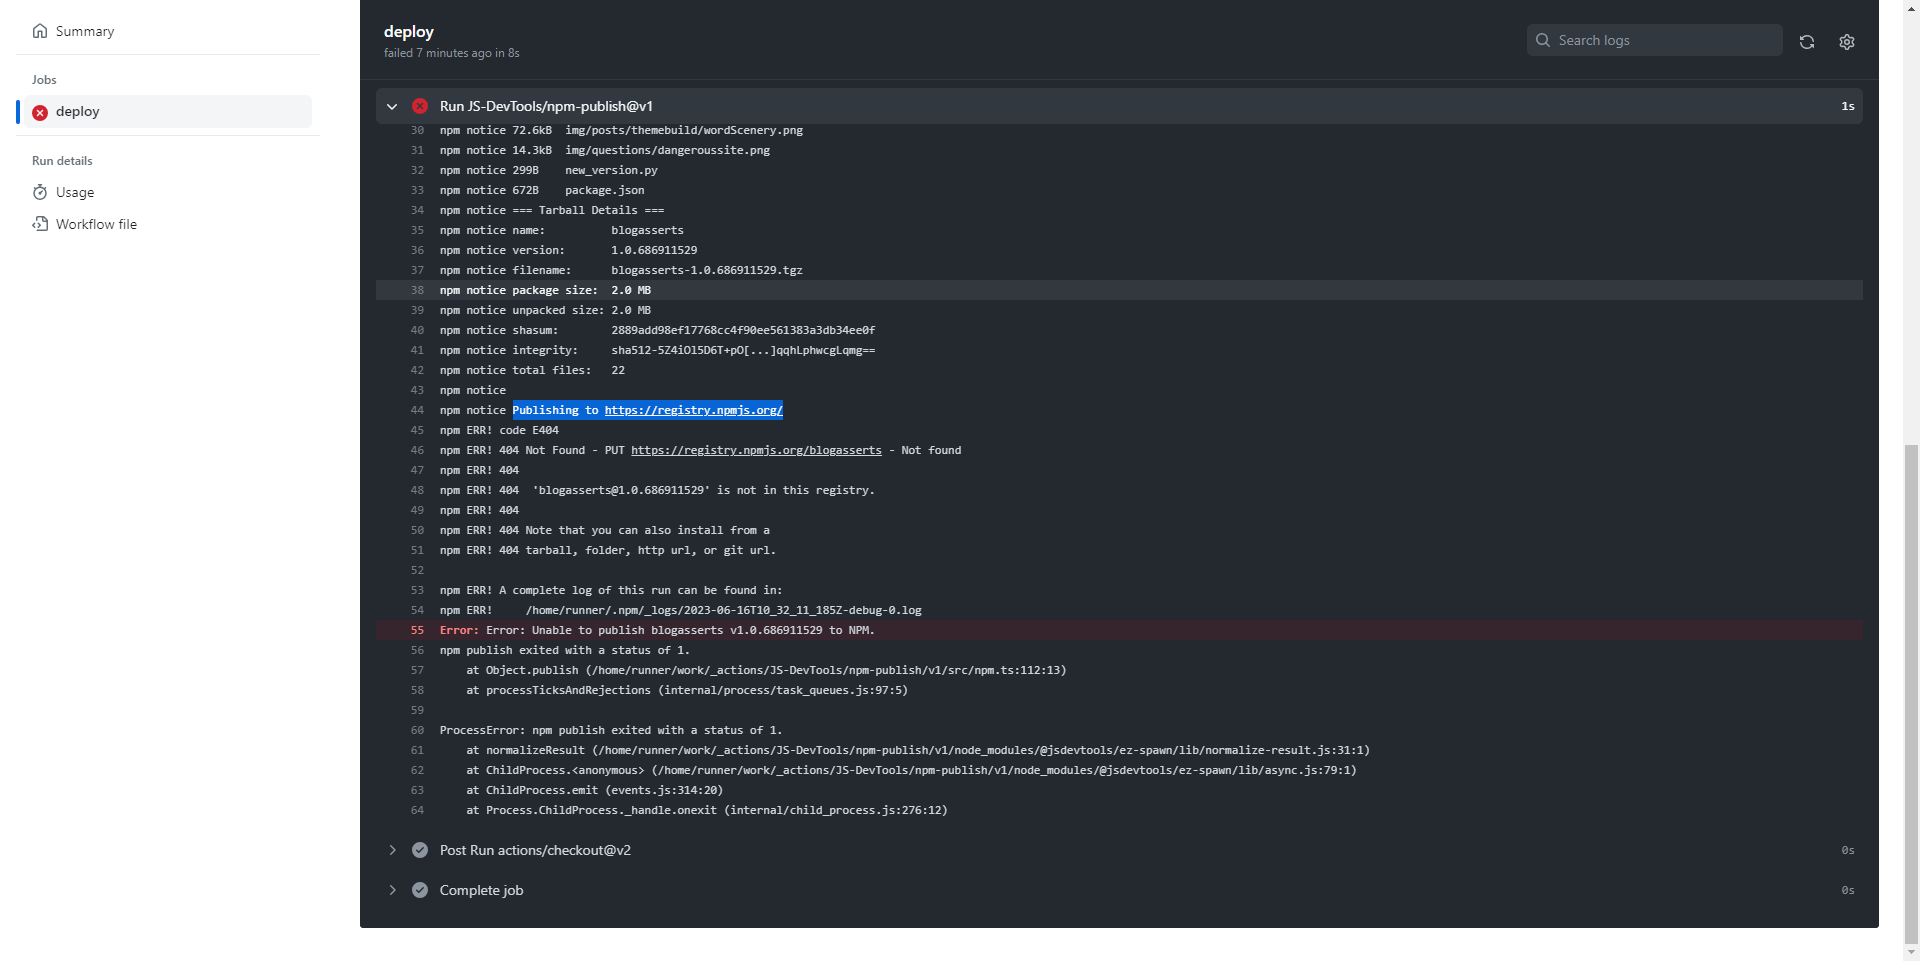Select the deploy job in sidebar
This screenshot has width=1920, height=961.
tap(78, 112)
